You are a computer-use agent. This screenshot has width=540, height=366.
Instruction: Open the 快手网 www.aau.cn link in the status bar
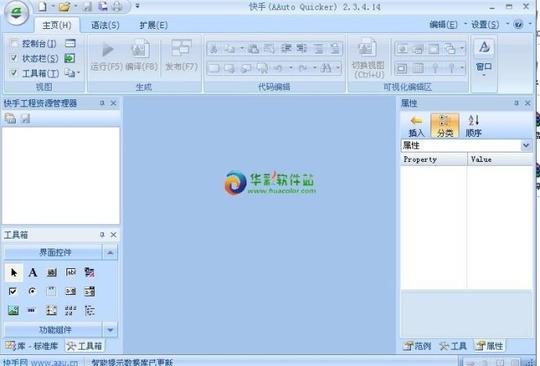41,362
